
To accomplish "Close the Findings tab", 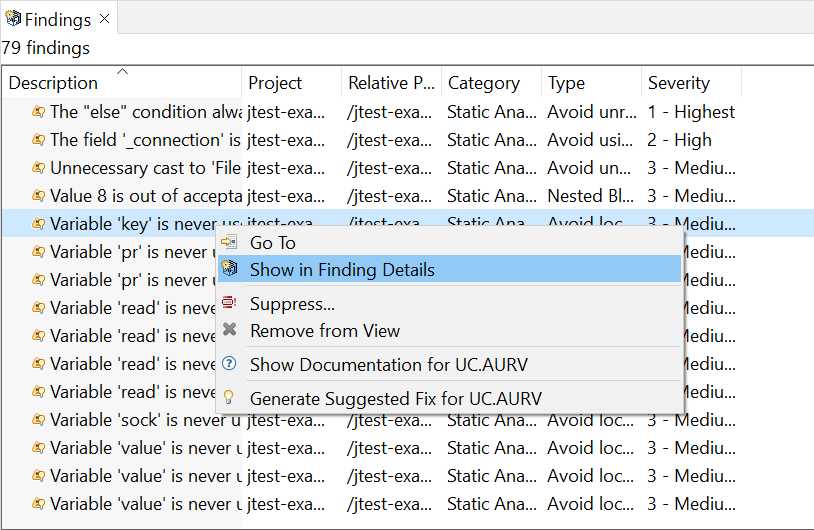I will [104, 19].
